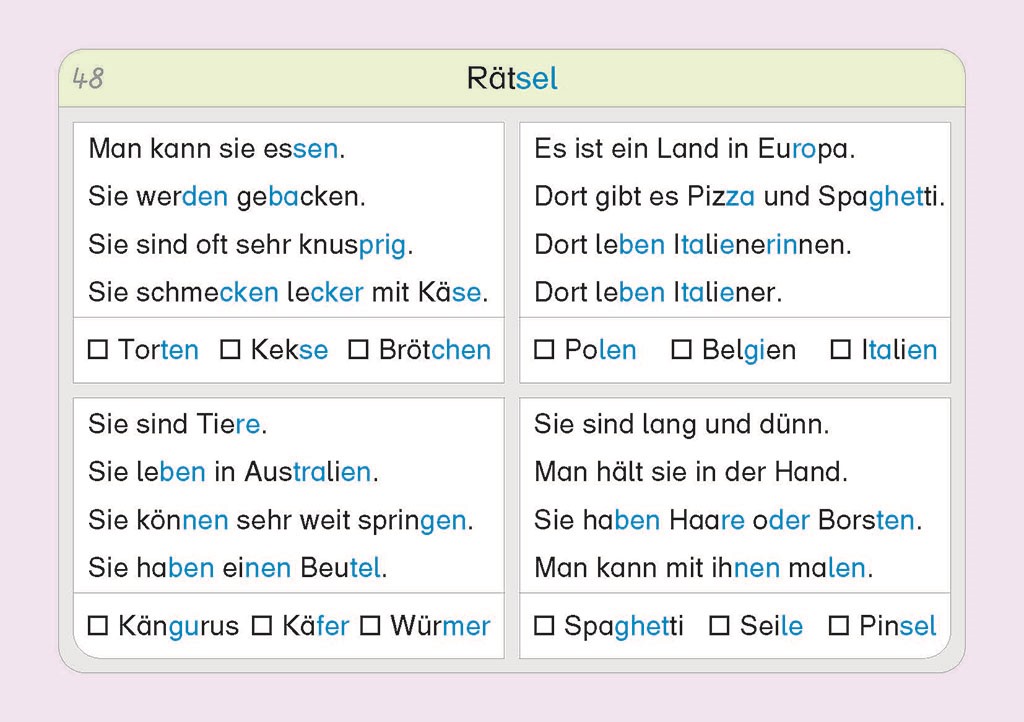Click the text "Sie sind Tiere."
Screen dimensions: 1024x722
[x=177, y=424]
